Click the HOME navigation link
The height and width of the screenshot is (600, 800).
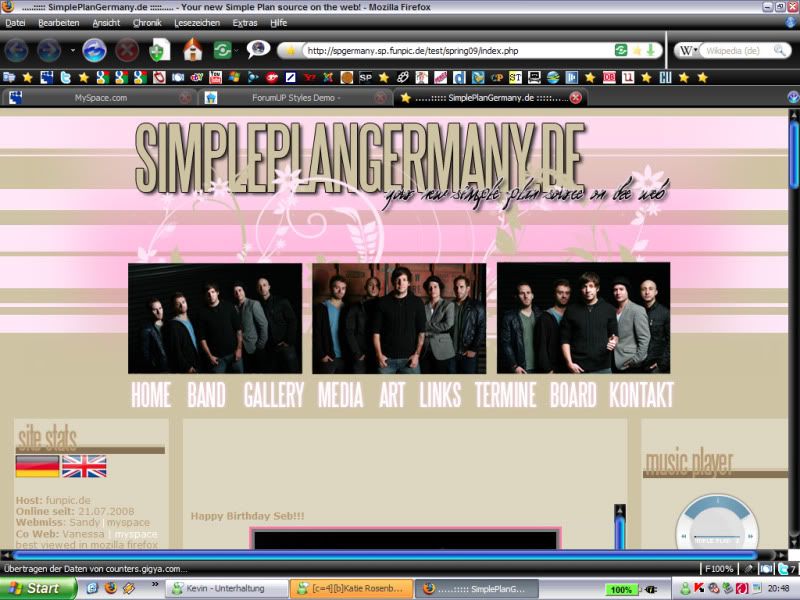coord(151,394)
